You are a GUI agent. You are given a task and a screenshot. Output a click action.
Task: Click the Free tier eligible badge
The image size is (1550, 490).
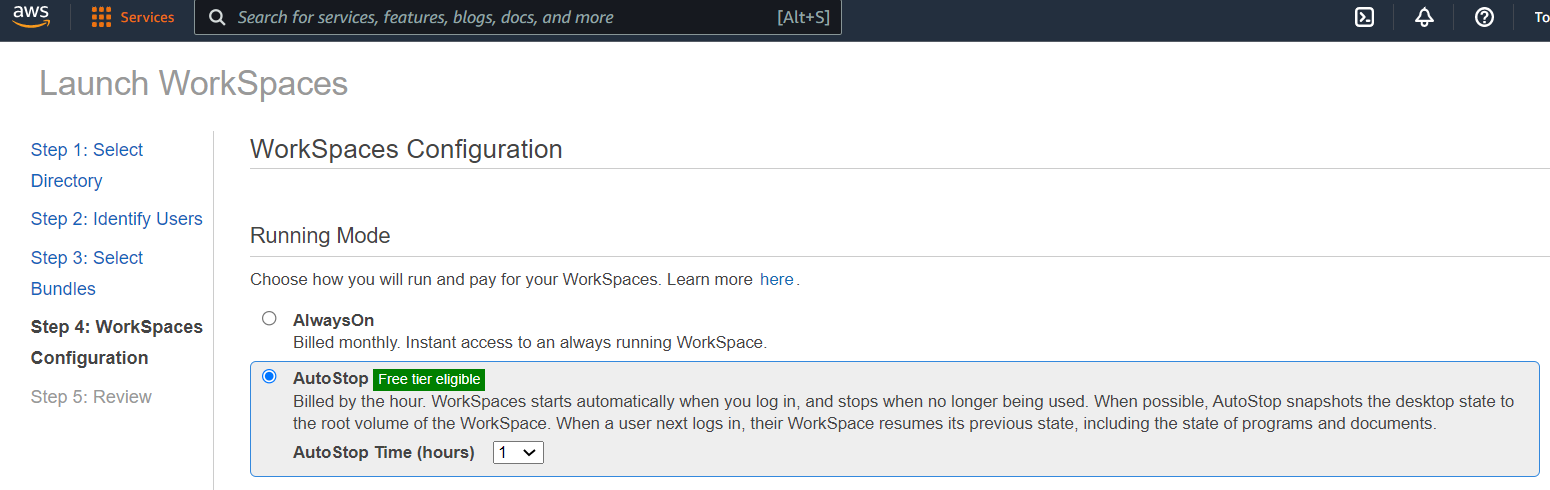tap(429, 380)
